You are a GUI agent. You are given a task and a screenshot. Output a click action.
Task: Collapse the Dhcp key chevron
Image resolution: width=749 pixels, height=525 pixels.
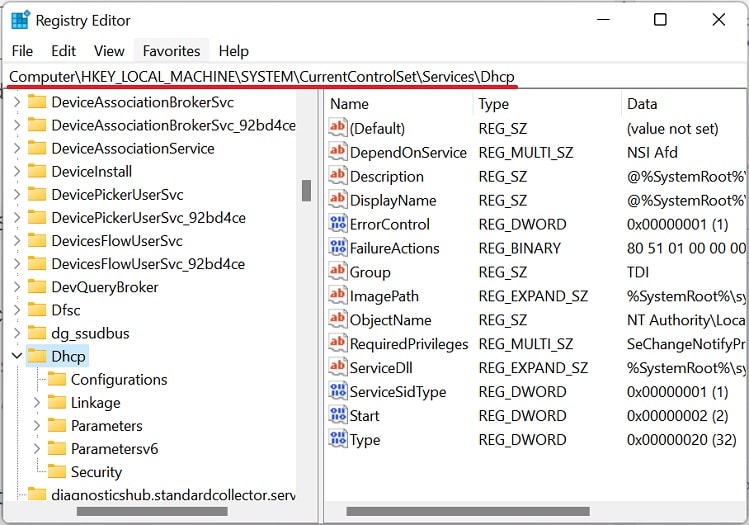coord(17,356)
